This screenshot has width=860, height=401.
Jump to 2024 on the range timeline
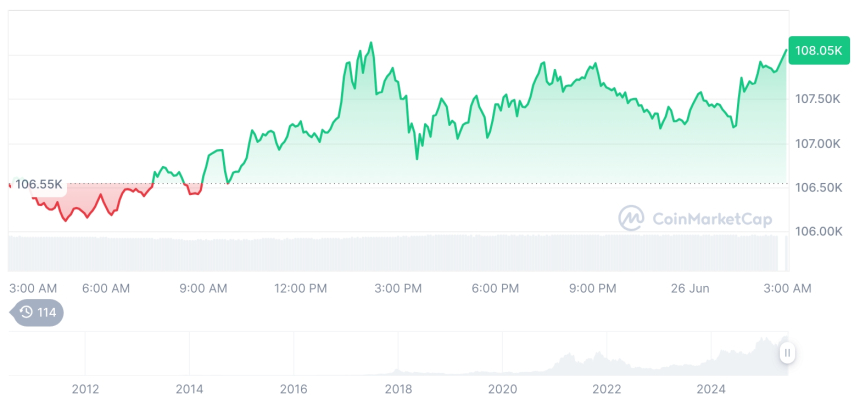pos(711,389)
